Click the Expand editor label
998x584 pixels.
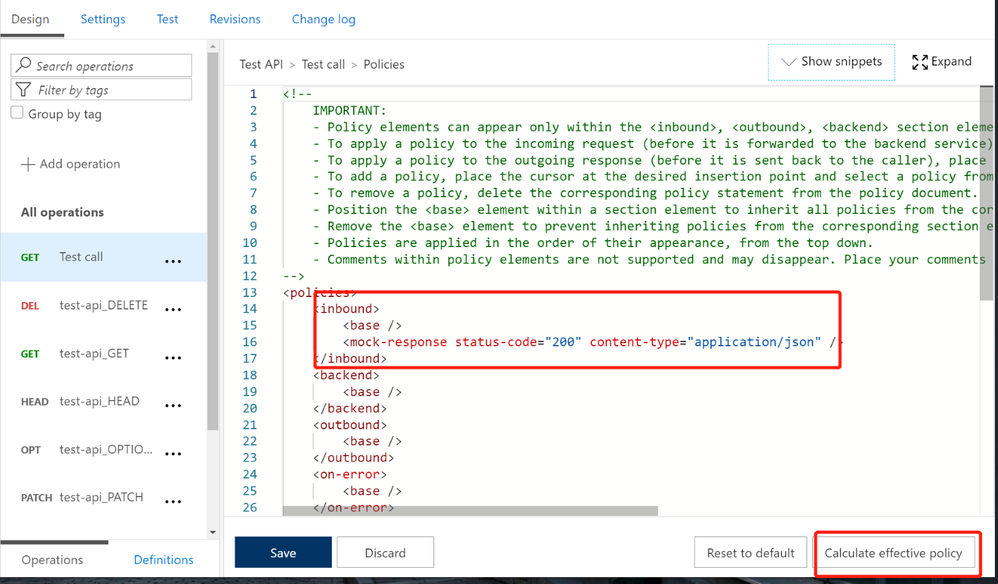[x=951, y=62]
